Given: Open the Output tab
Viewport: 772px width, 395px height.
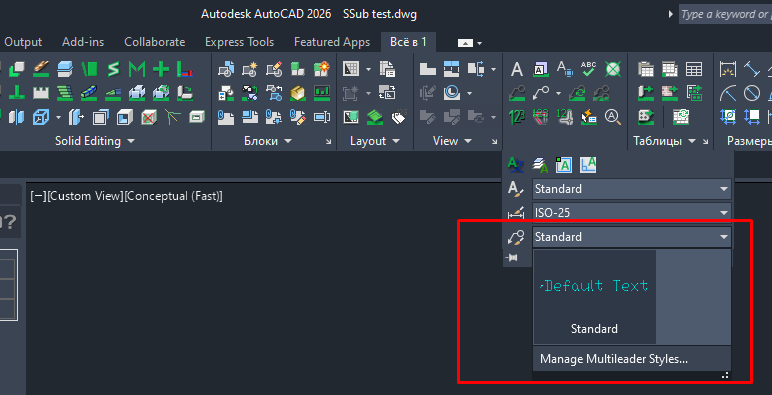Looking at the screenshot, I should coord(23,42).
